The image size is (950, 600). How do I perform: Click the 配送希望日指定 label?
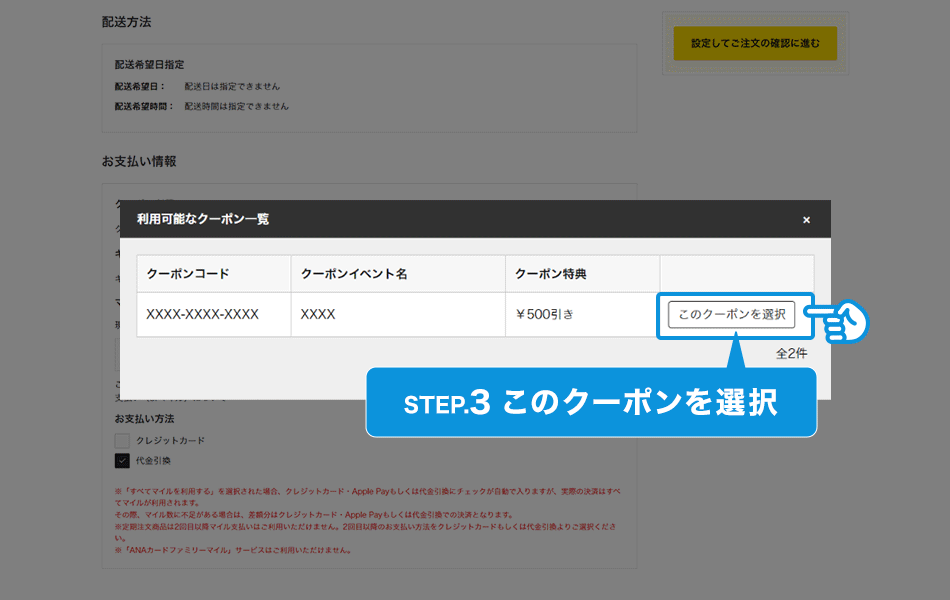pyautogui.click(x=149, y=65)
